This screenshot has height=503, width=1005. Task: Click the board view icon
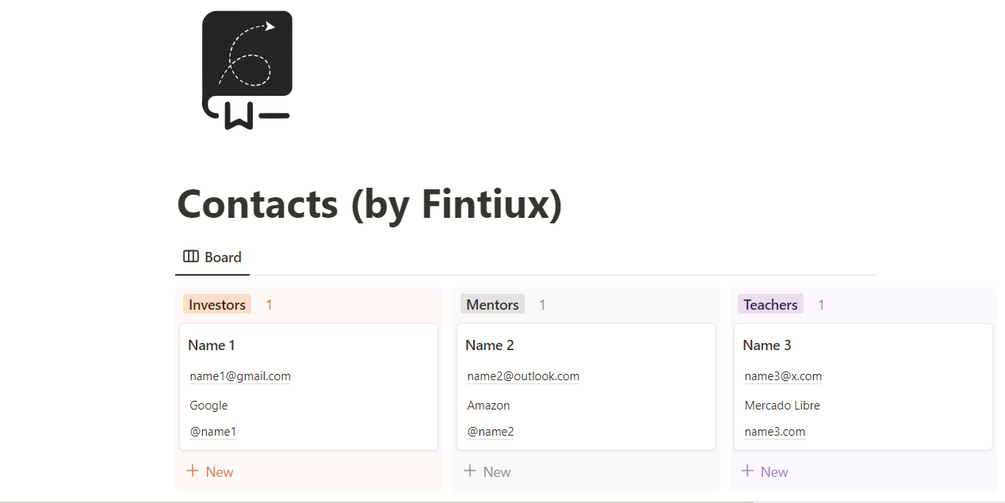(x=191, y=257)
